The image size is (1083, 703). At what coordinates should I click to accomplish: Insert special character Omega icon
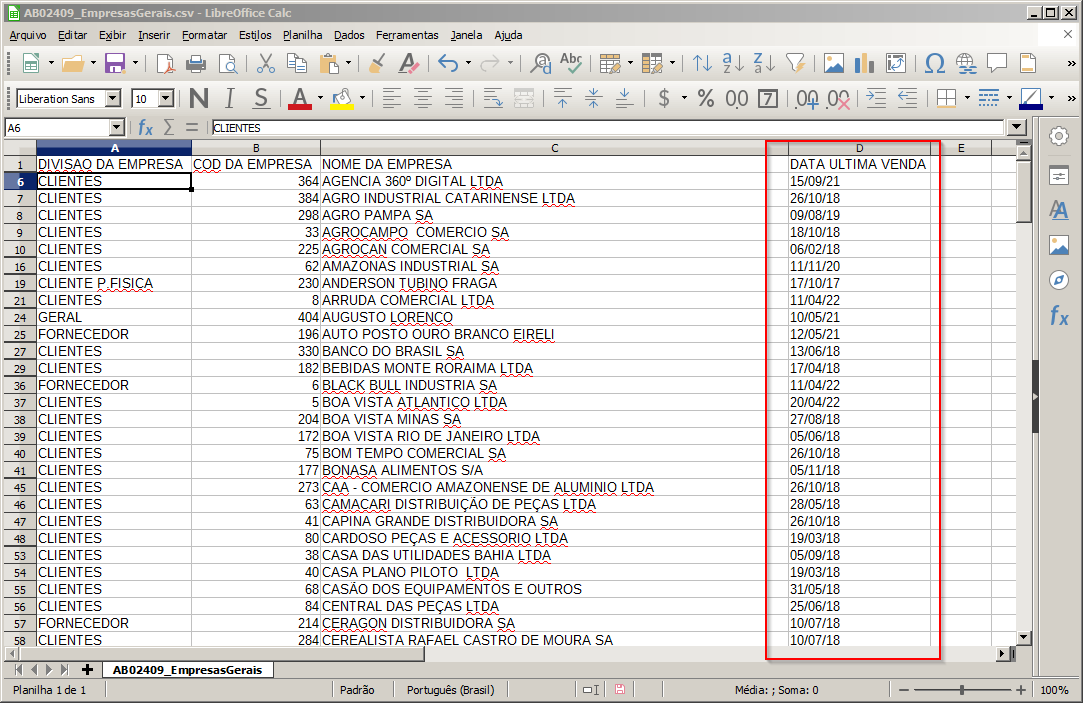935,64
